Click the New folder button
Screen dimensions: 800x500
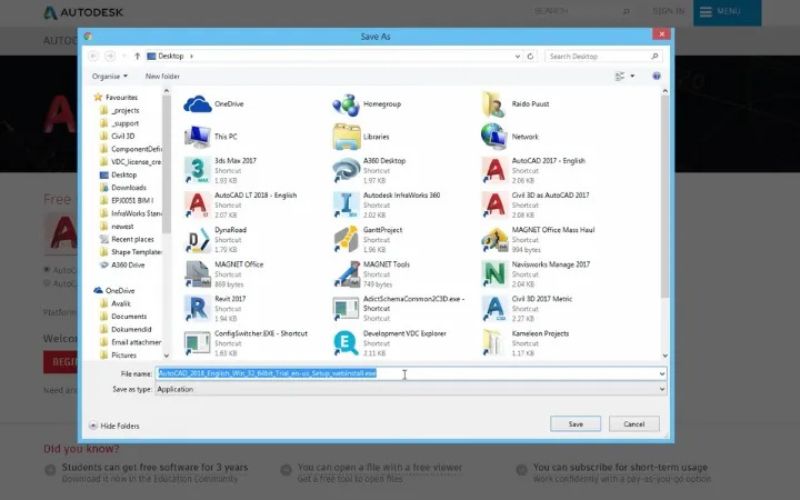(x=162, y=77)
